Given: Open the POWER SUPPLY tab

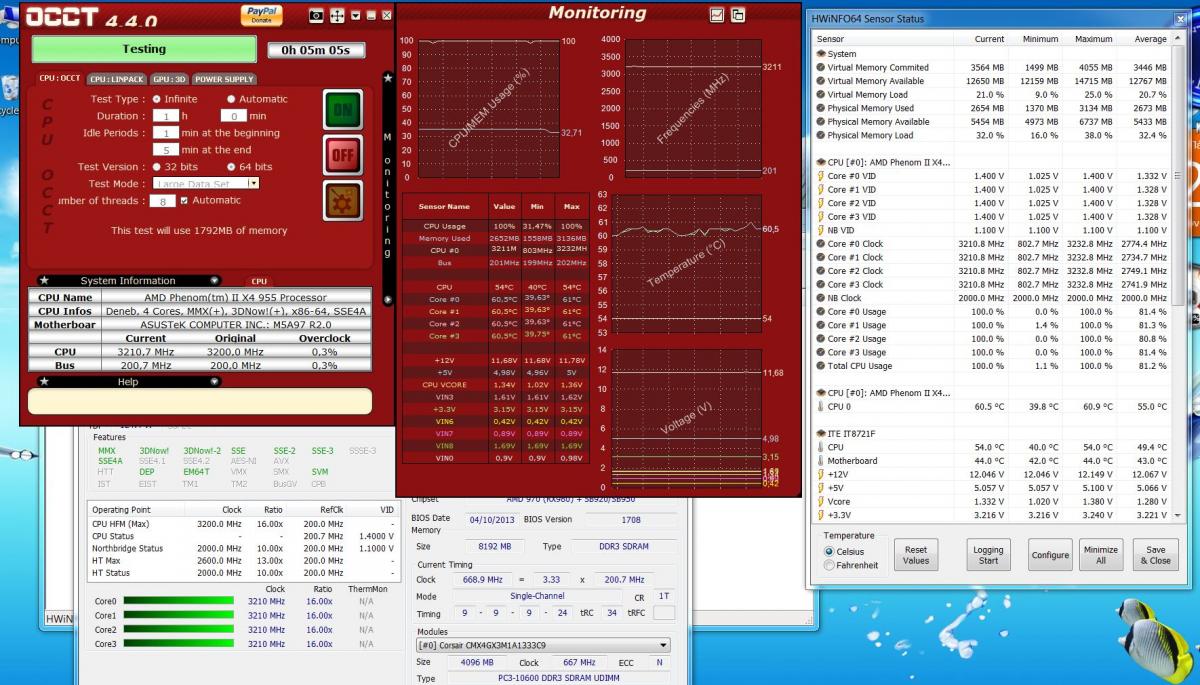Looking at the screenshot, I should click(224, 79).
